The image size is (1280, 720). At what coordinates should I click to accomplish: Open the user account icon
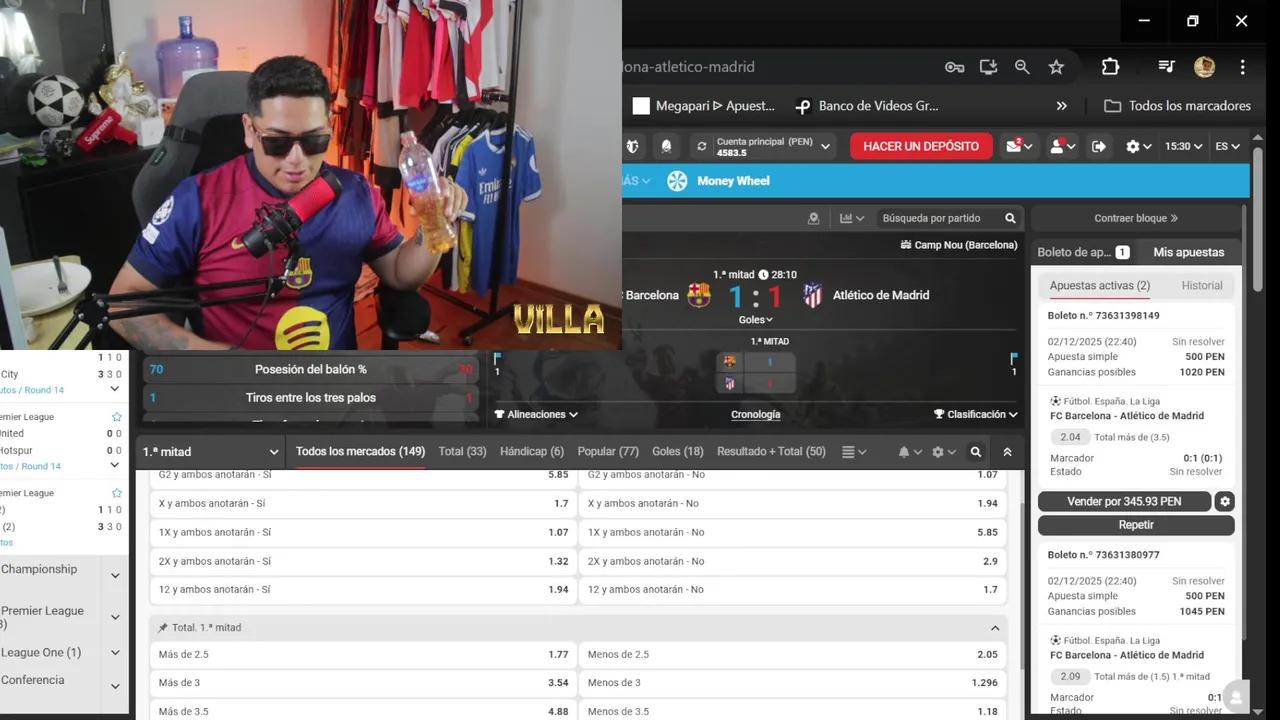point(1062,146)
